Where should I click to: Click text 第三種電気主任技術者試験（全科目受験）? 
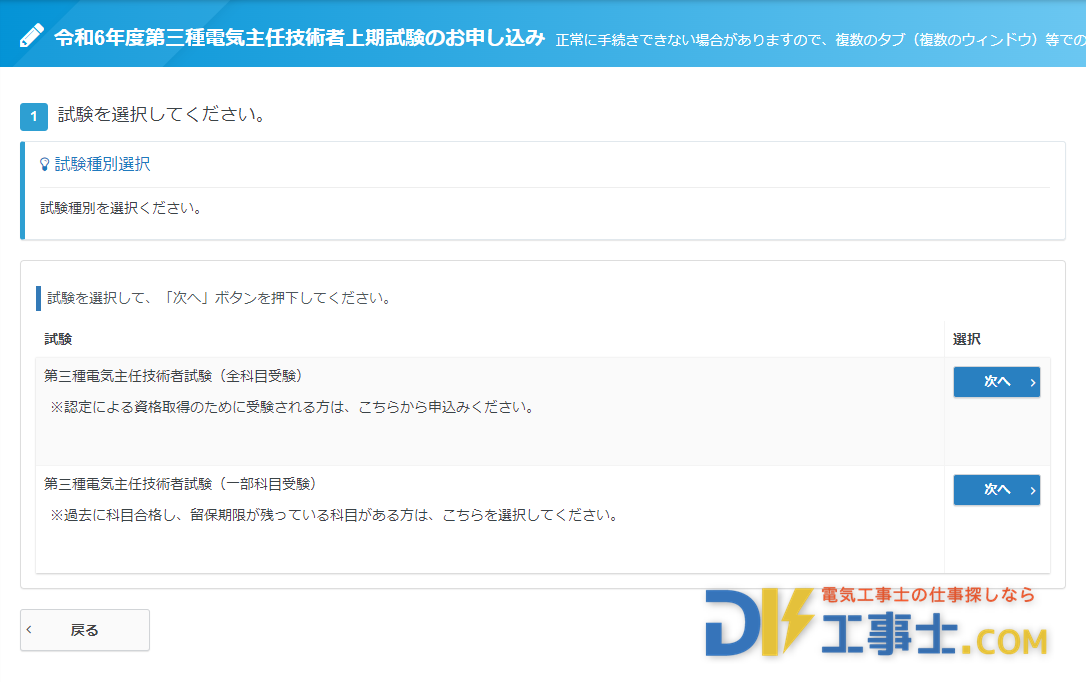174,376
